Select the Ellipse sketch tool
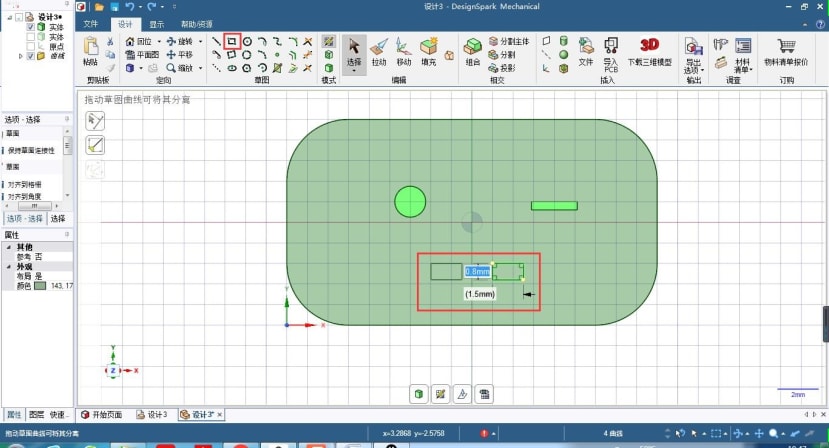The image size is (829, 448). [232, 68]
